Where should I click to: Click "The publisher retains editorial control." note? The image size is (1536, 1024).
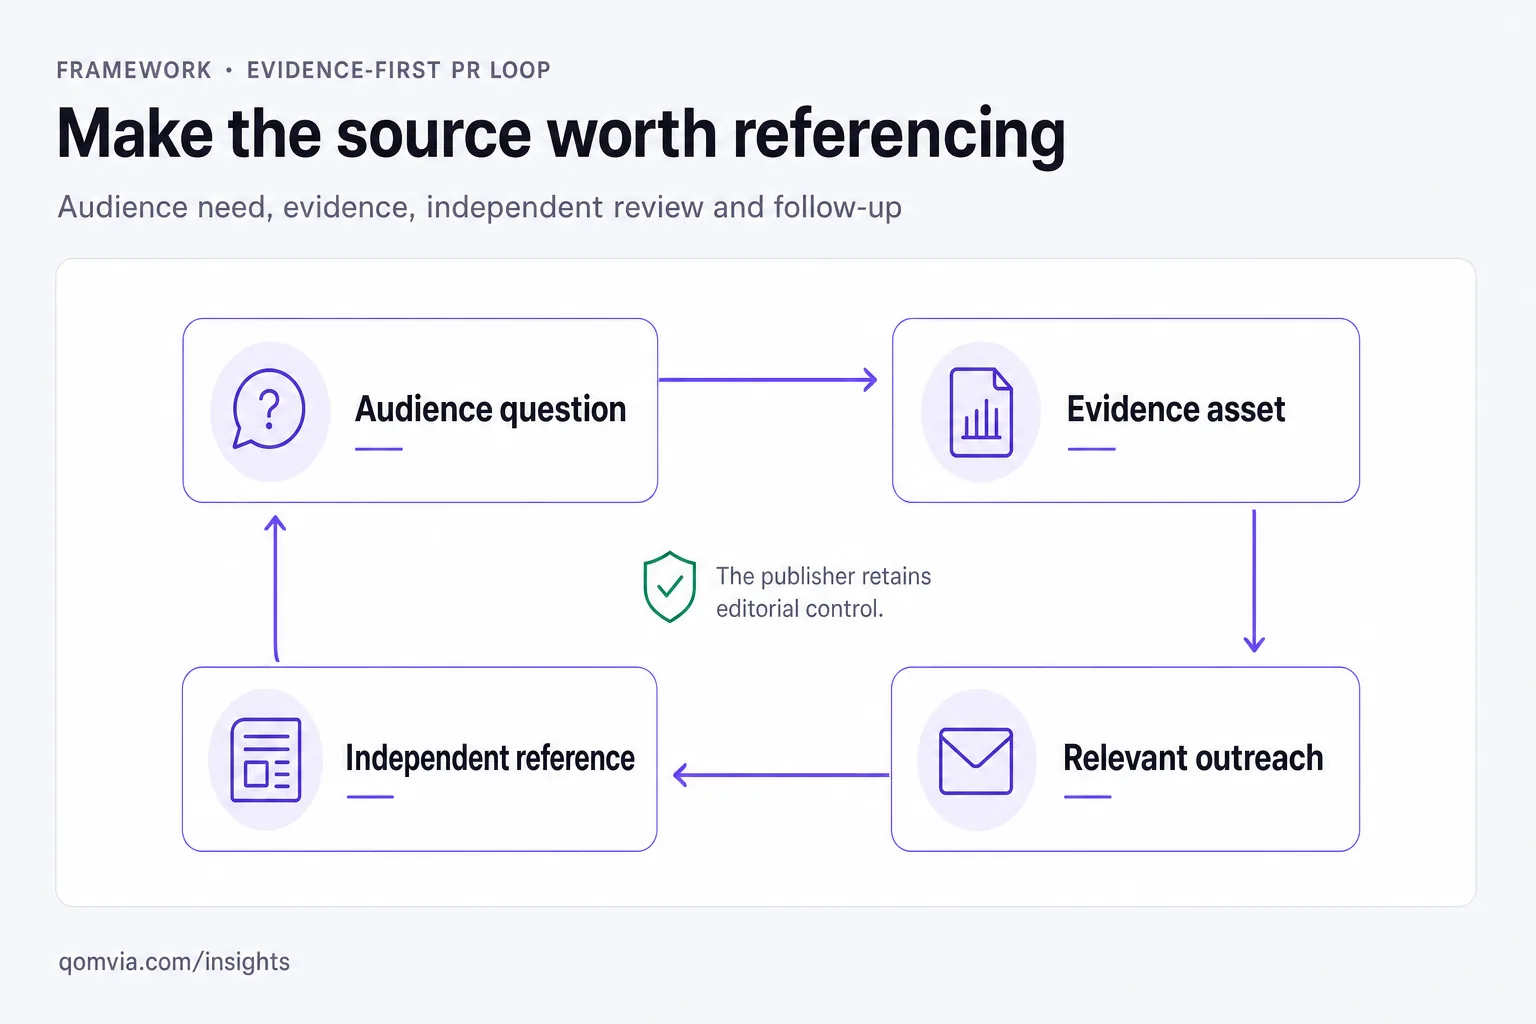tap(823, 592)
